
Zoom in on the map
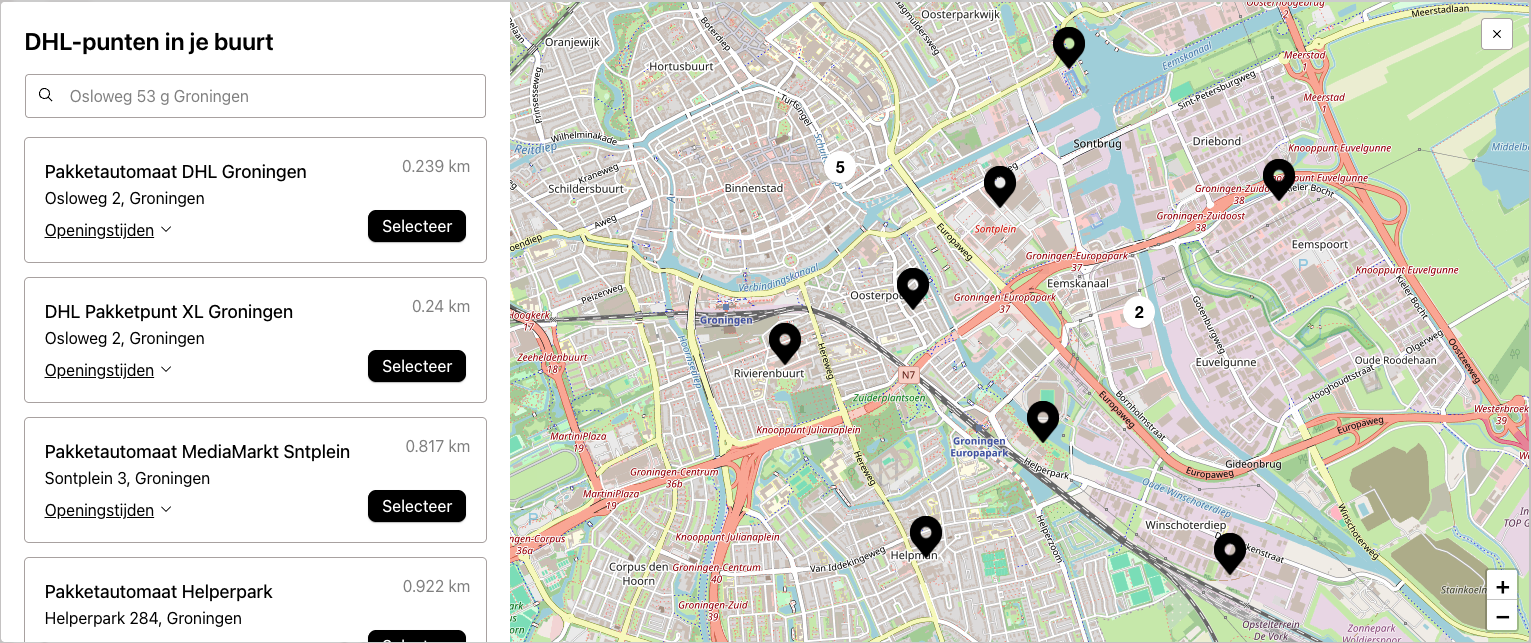[x=1502, y=587]
